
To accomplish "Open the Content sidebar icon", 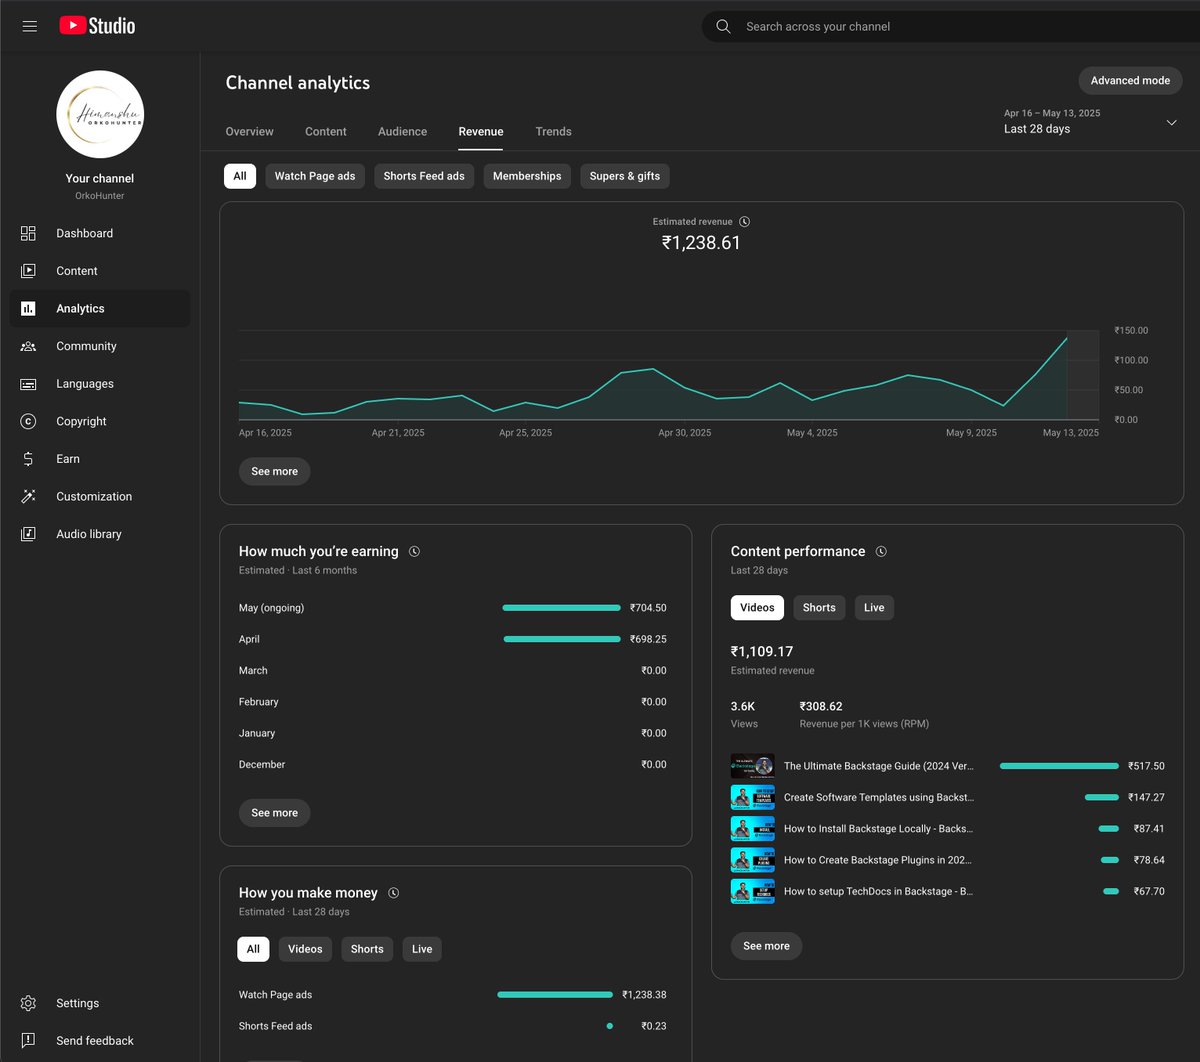I will [x=28, y=271].
